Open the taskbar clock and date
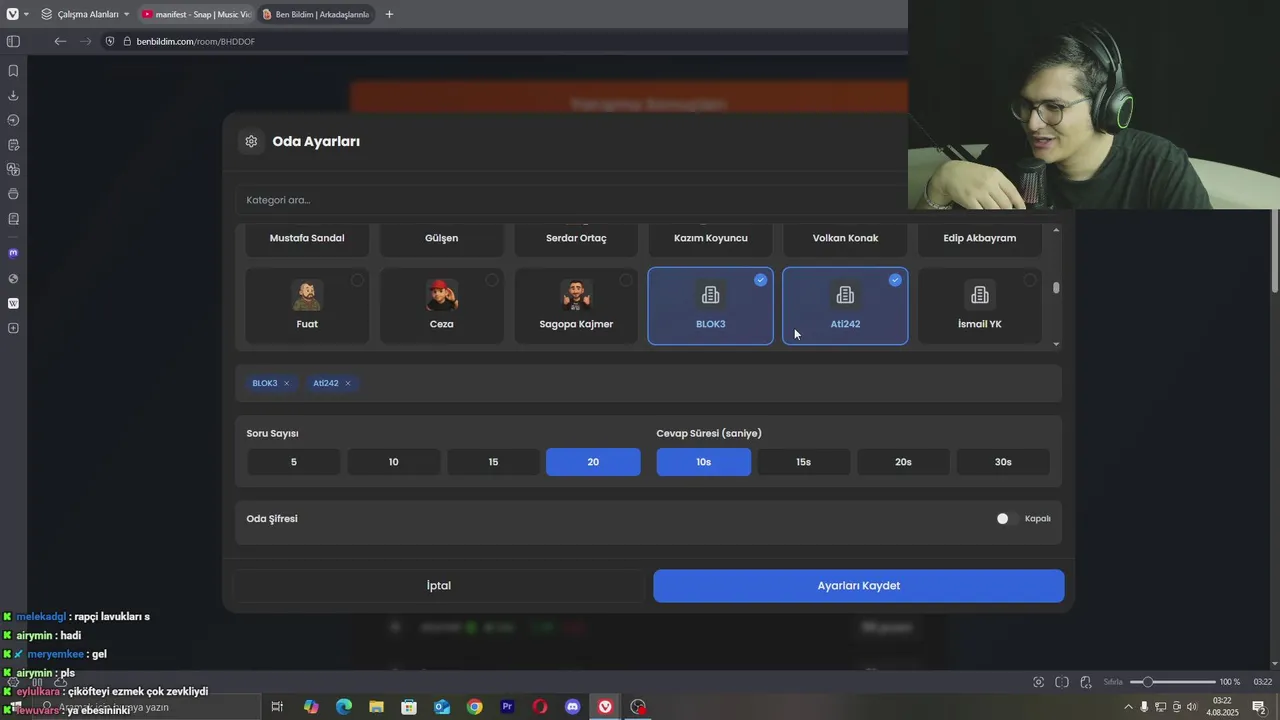 1222,707
